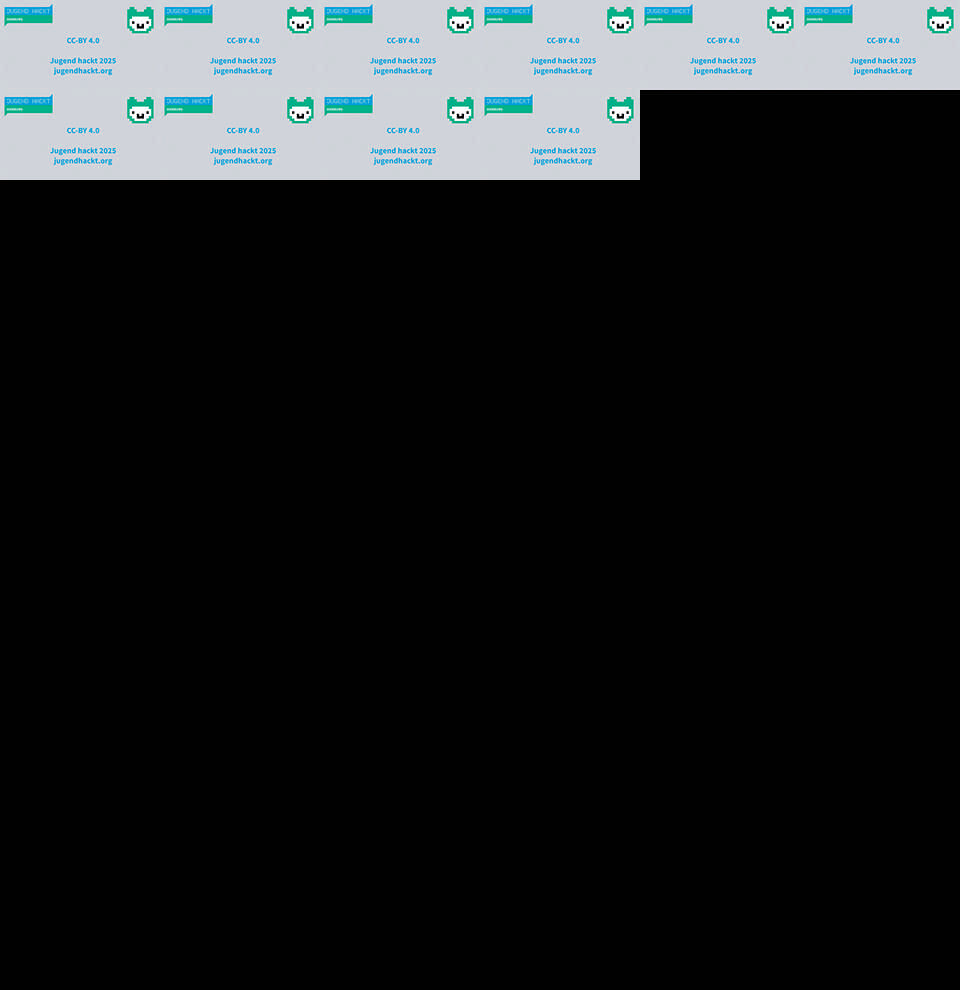Screen dimensions: 960x990
Task: Click the alpaca mascot in the last bottom-row tile
Action: [x=620, y=111]
